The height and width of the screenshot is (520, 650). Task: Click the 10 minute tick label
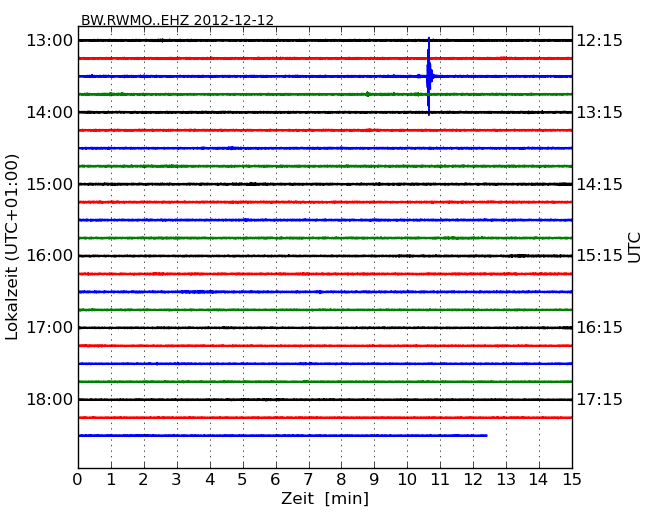point(407,480)
